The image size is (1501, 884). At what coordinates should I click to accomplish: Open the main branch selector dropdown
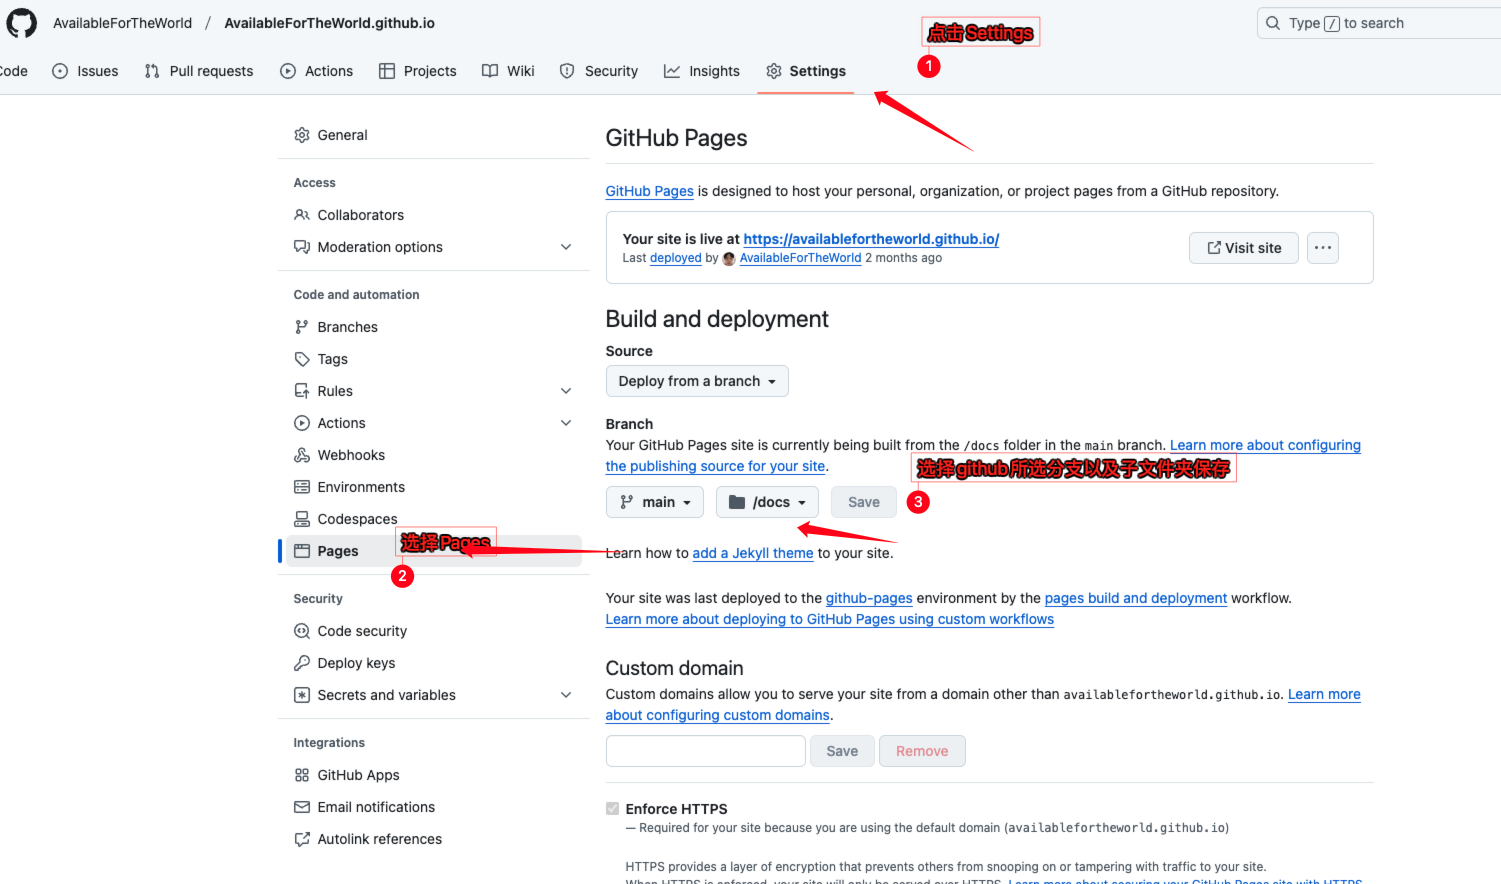click(x=655, y=502)
